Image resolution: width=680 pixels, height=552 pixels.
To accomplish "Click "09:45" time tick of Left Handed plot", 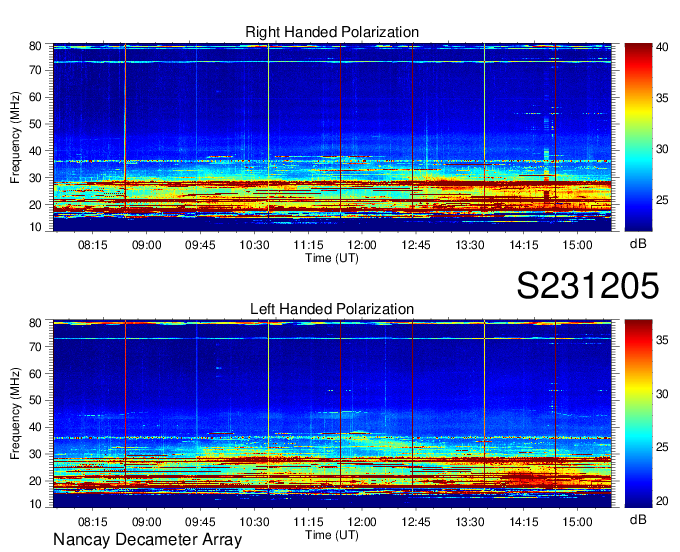I will click(200, 522).
